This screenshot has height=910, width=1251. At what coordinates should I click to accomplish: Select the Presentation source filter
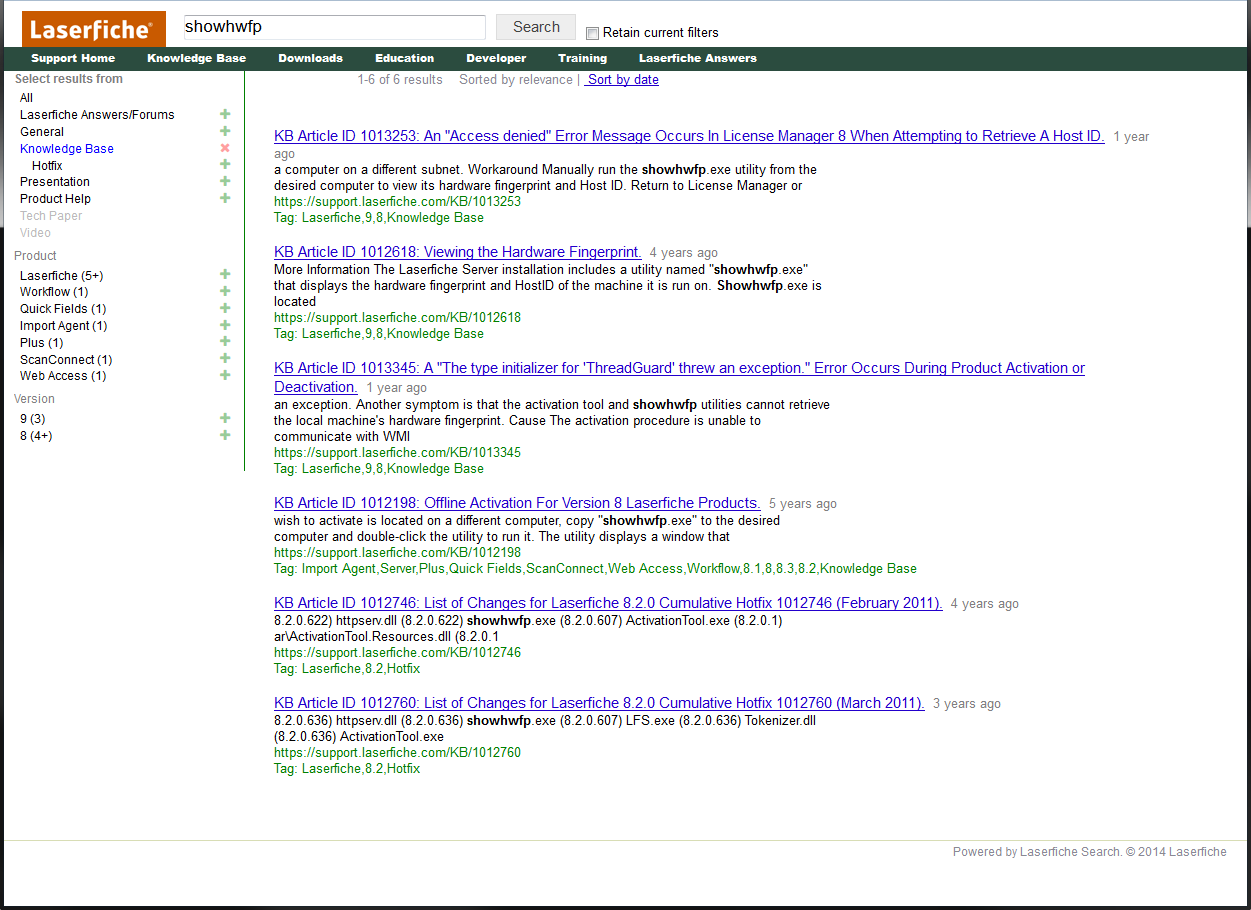point(55,182)
